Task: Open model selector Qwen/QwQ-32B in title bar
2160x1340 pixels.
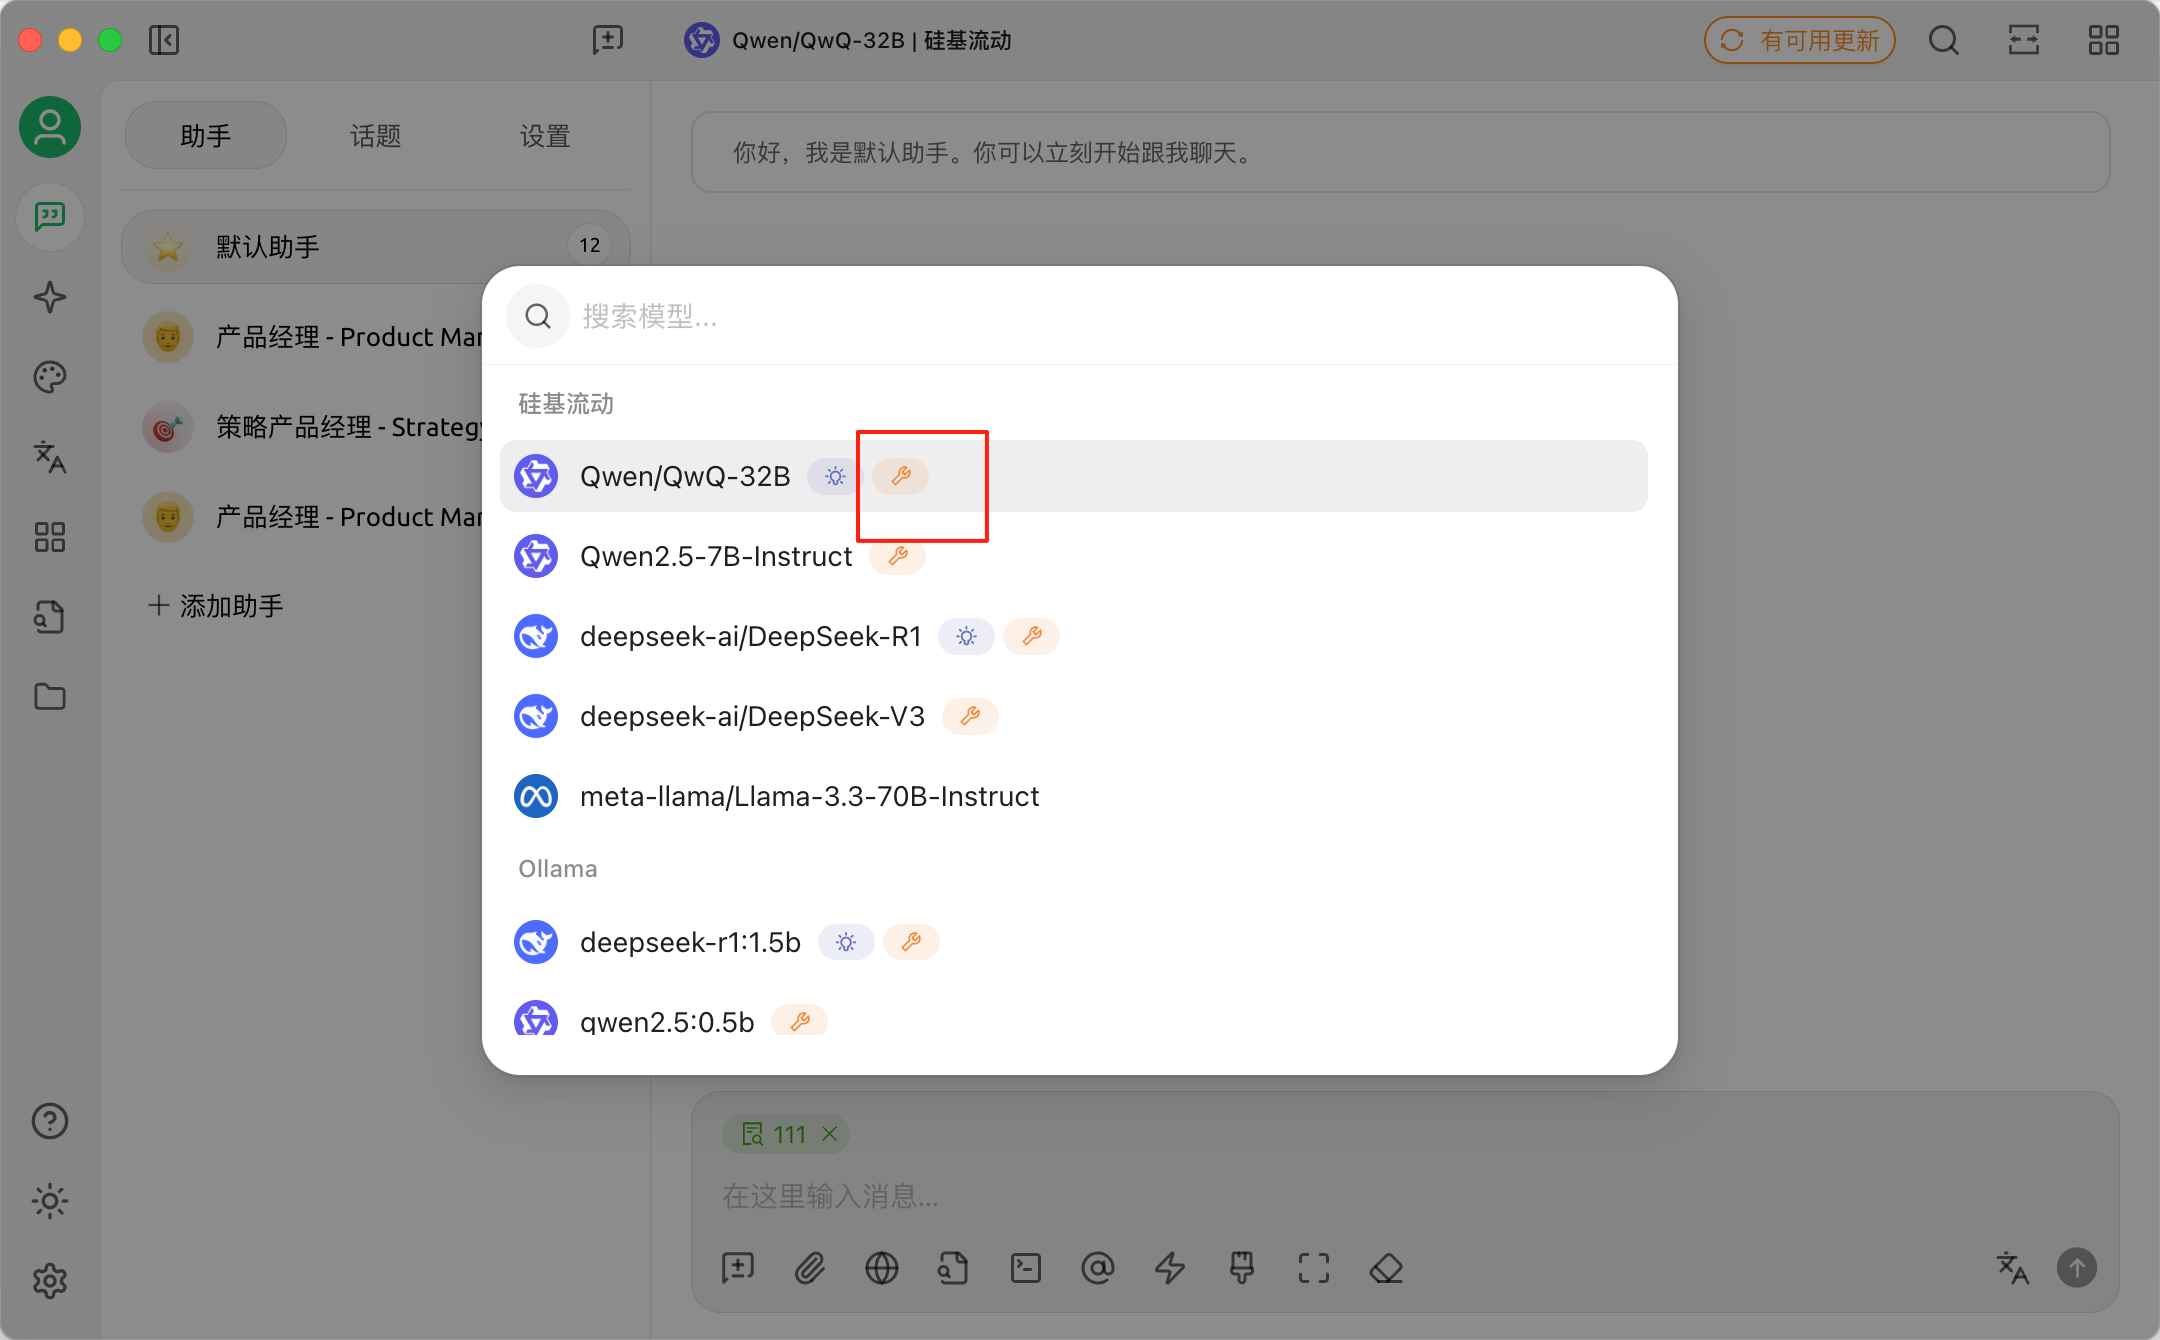Action: (848, 40)
